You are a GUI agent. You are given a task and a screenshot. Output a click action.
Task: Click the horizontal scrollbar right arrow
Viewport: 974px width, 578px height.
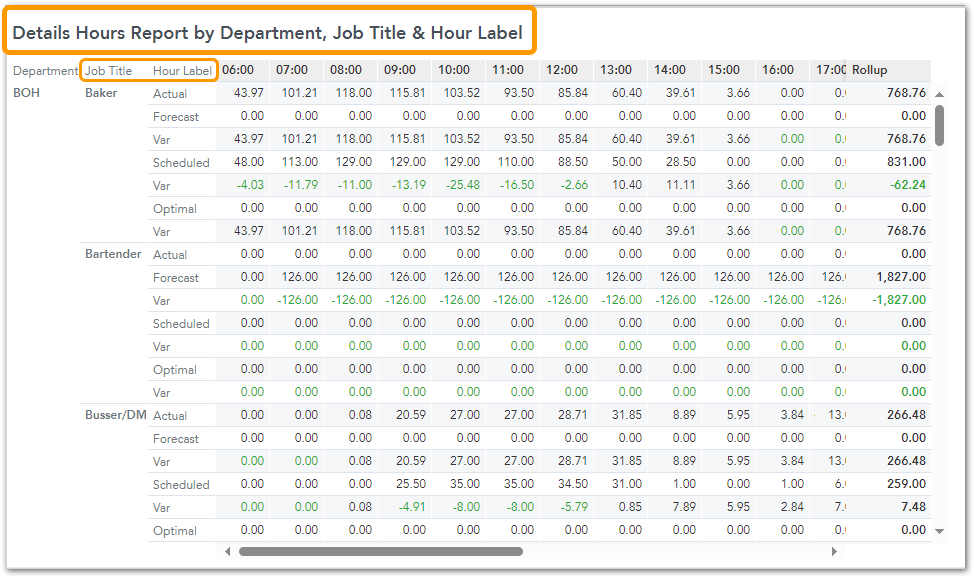(x=834, y=551)
